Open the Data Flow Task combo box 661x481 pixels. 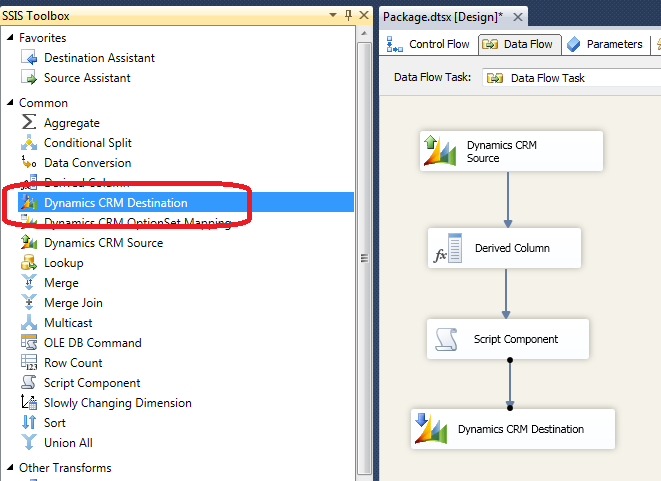(572, 78)
